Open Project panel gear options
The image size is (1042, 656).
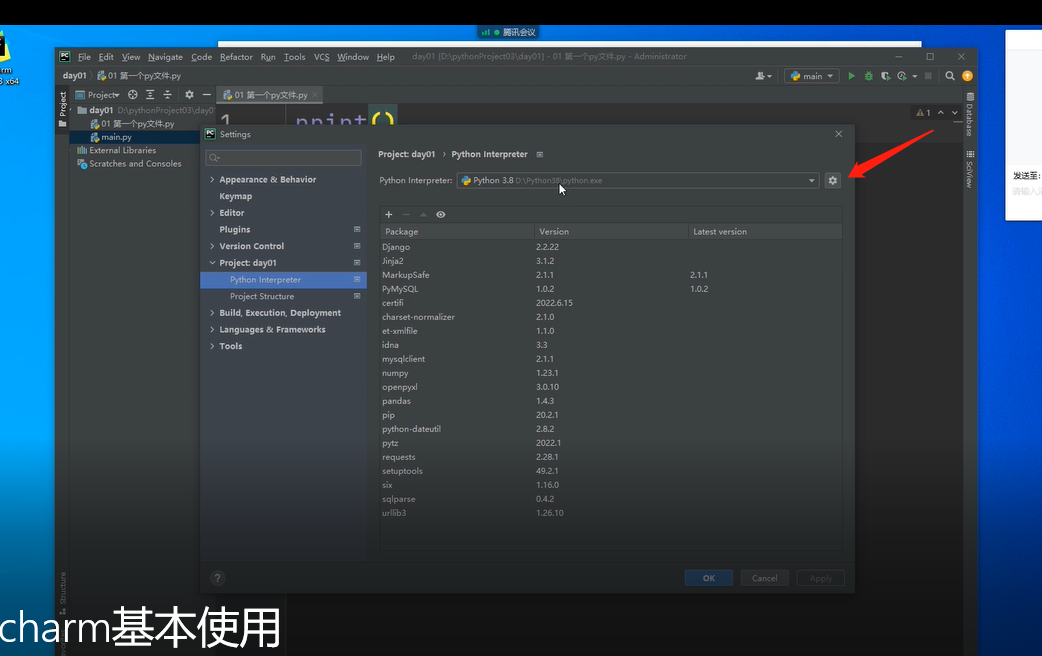(x=189, y=94)
